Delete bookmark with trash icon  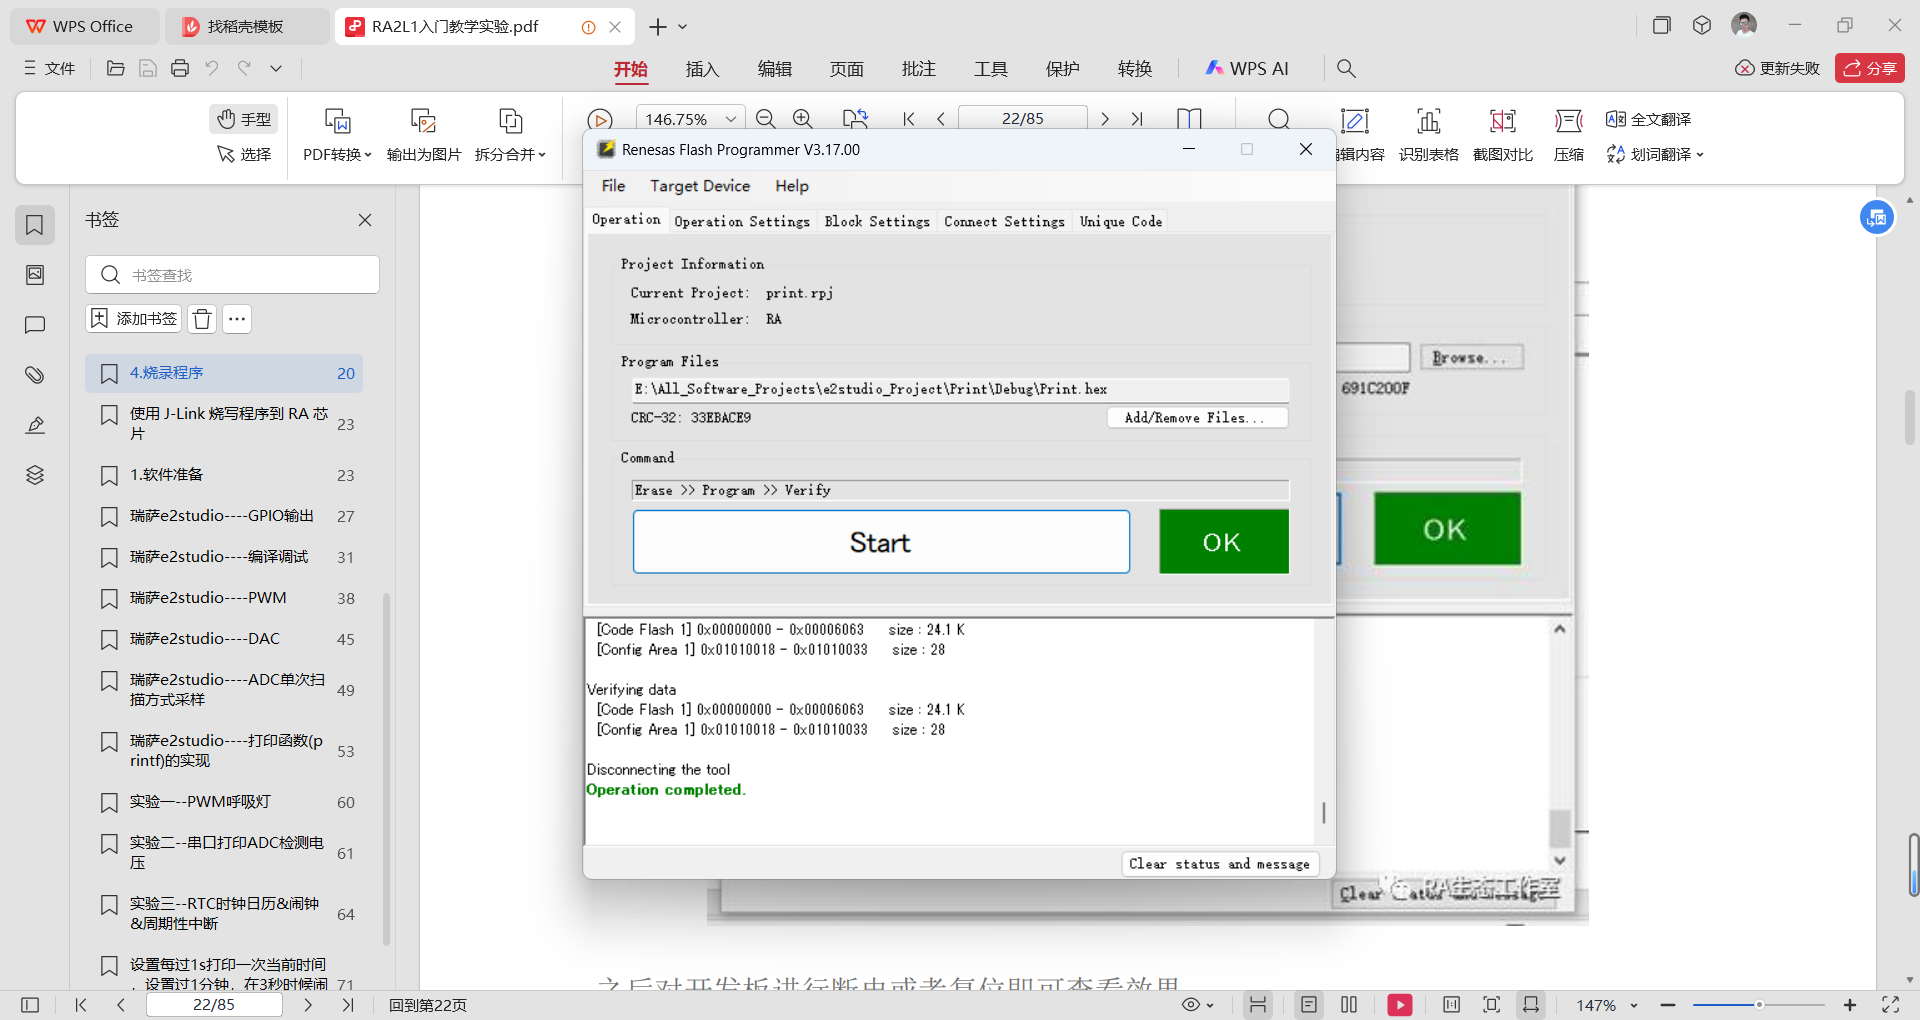202,319
